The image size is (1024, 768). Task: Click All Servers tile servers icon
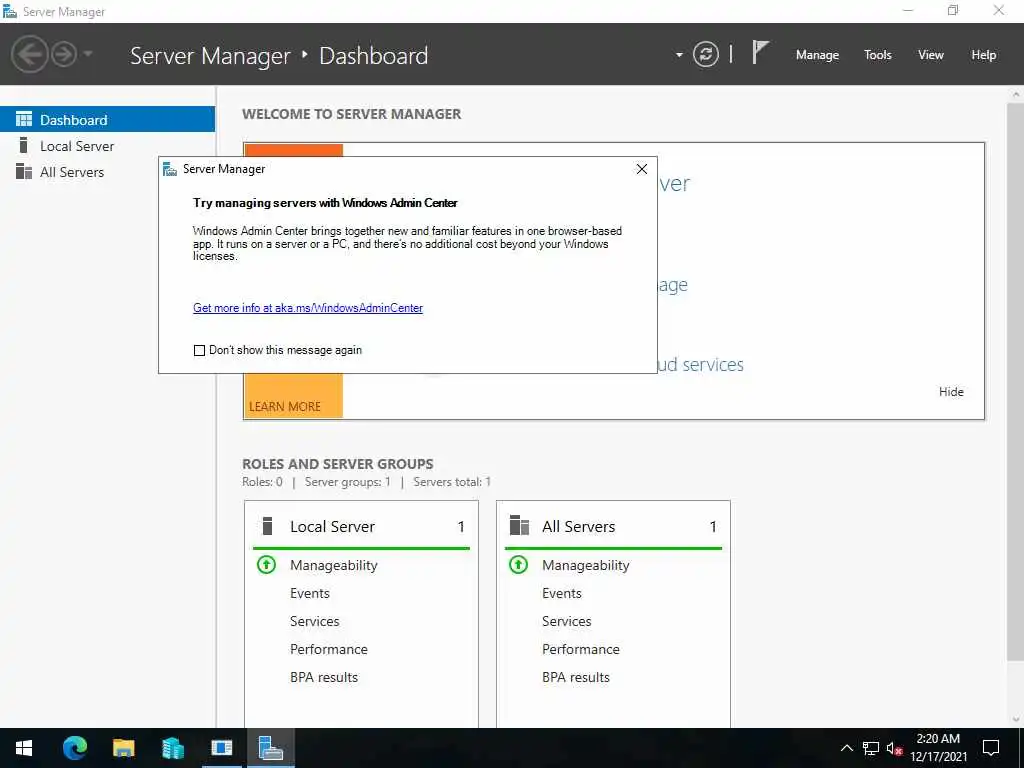point(519,525)
